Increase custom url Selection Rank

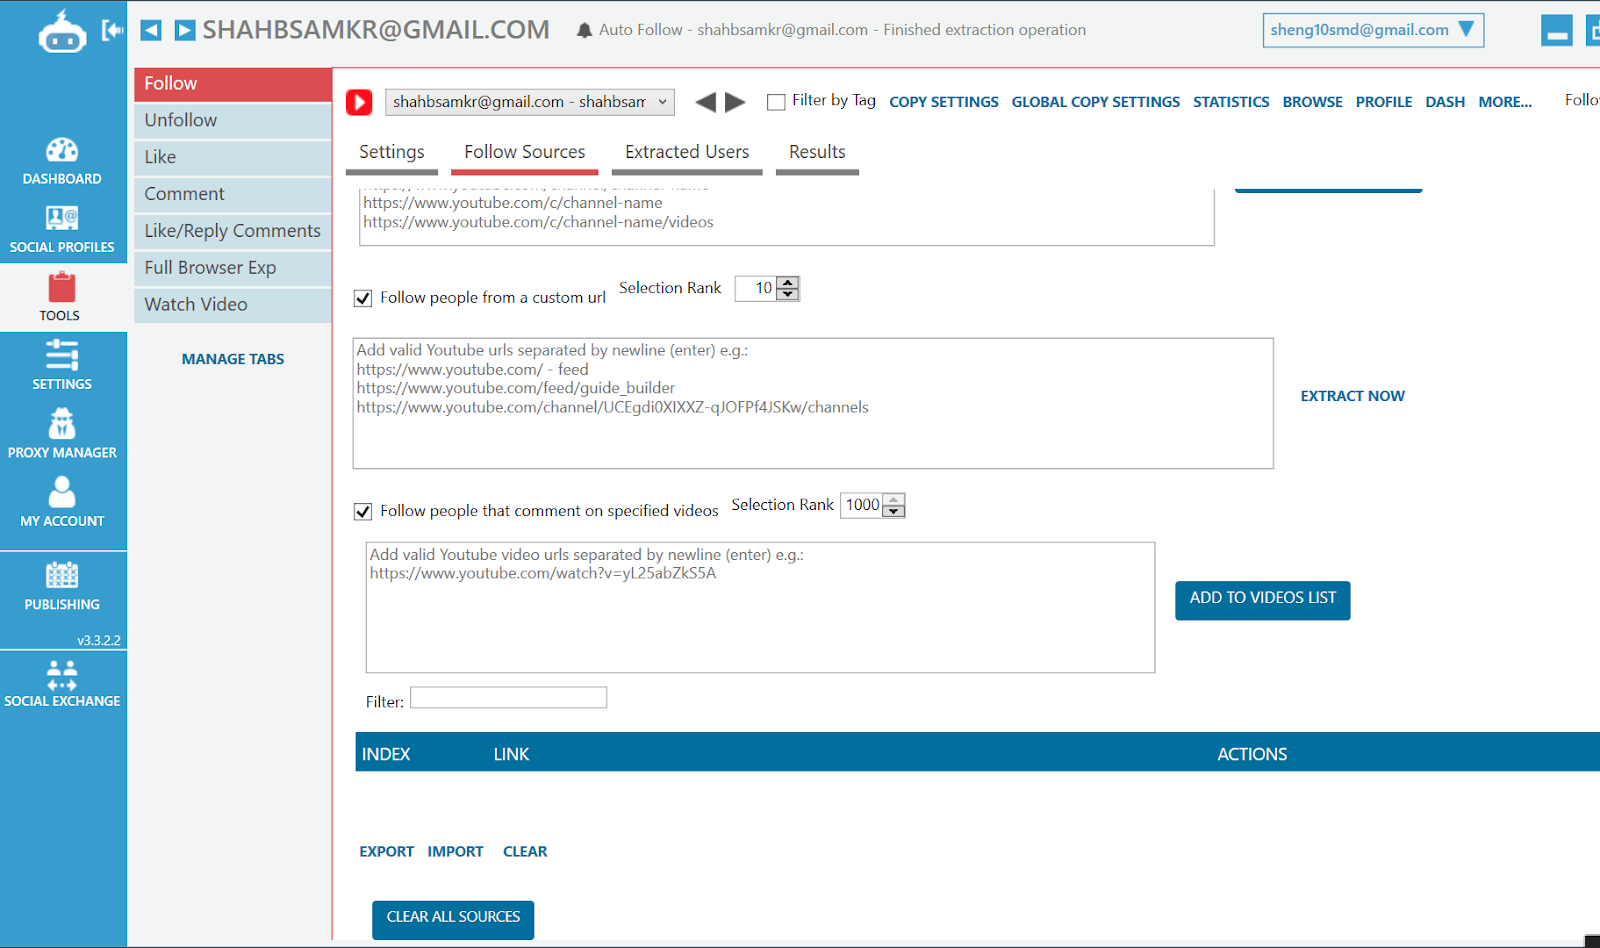788,283
